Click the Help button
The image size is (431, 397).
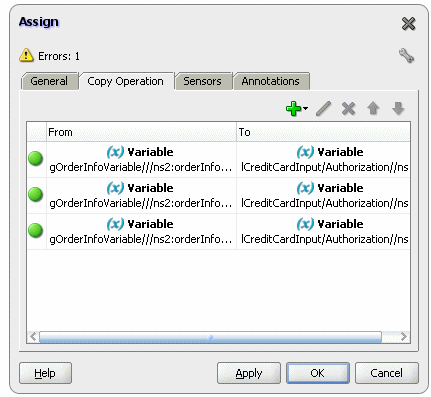point(45,373)
